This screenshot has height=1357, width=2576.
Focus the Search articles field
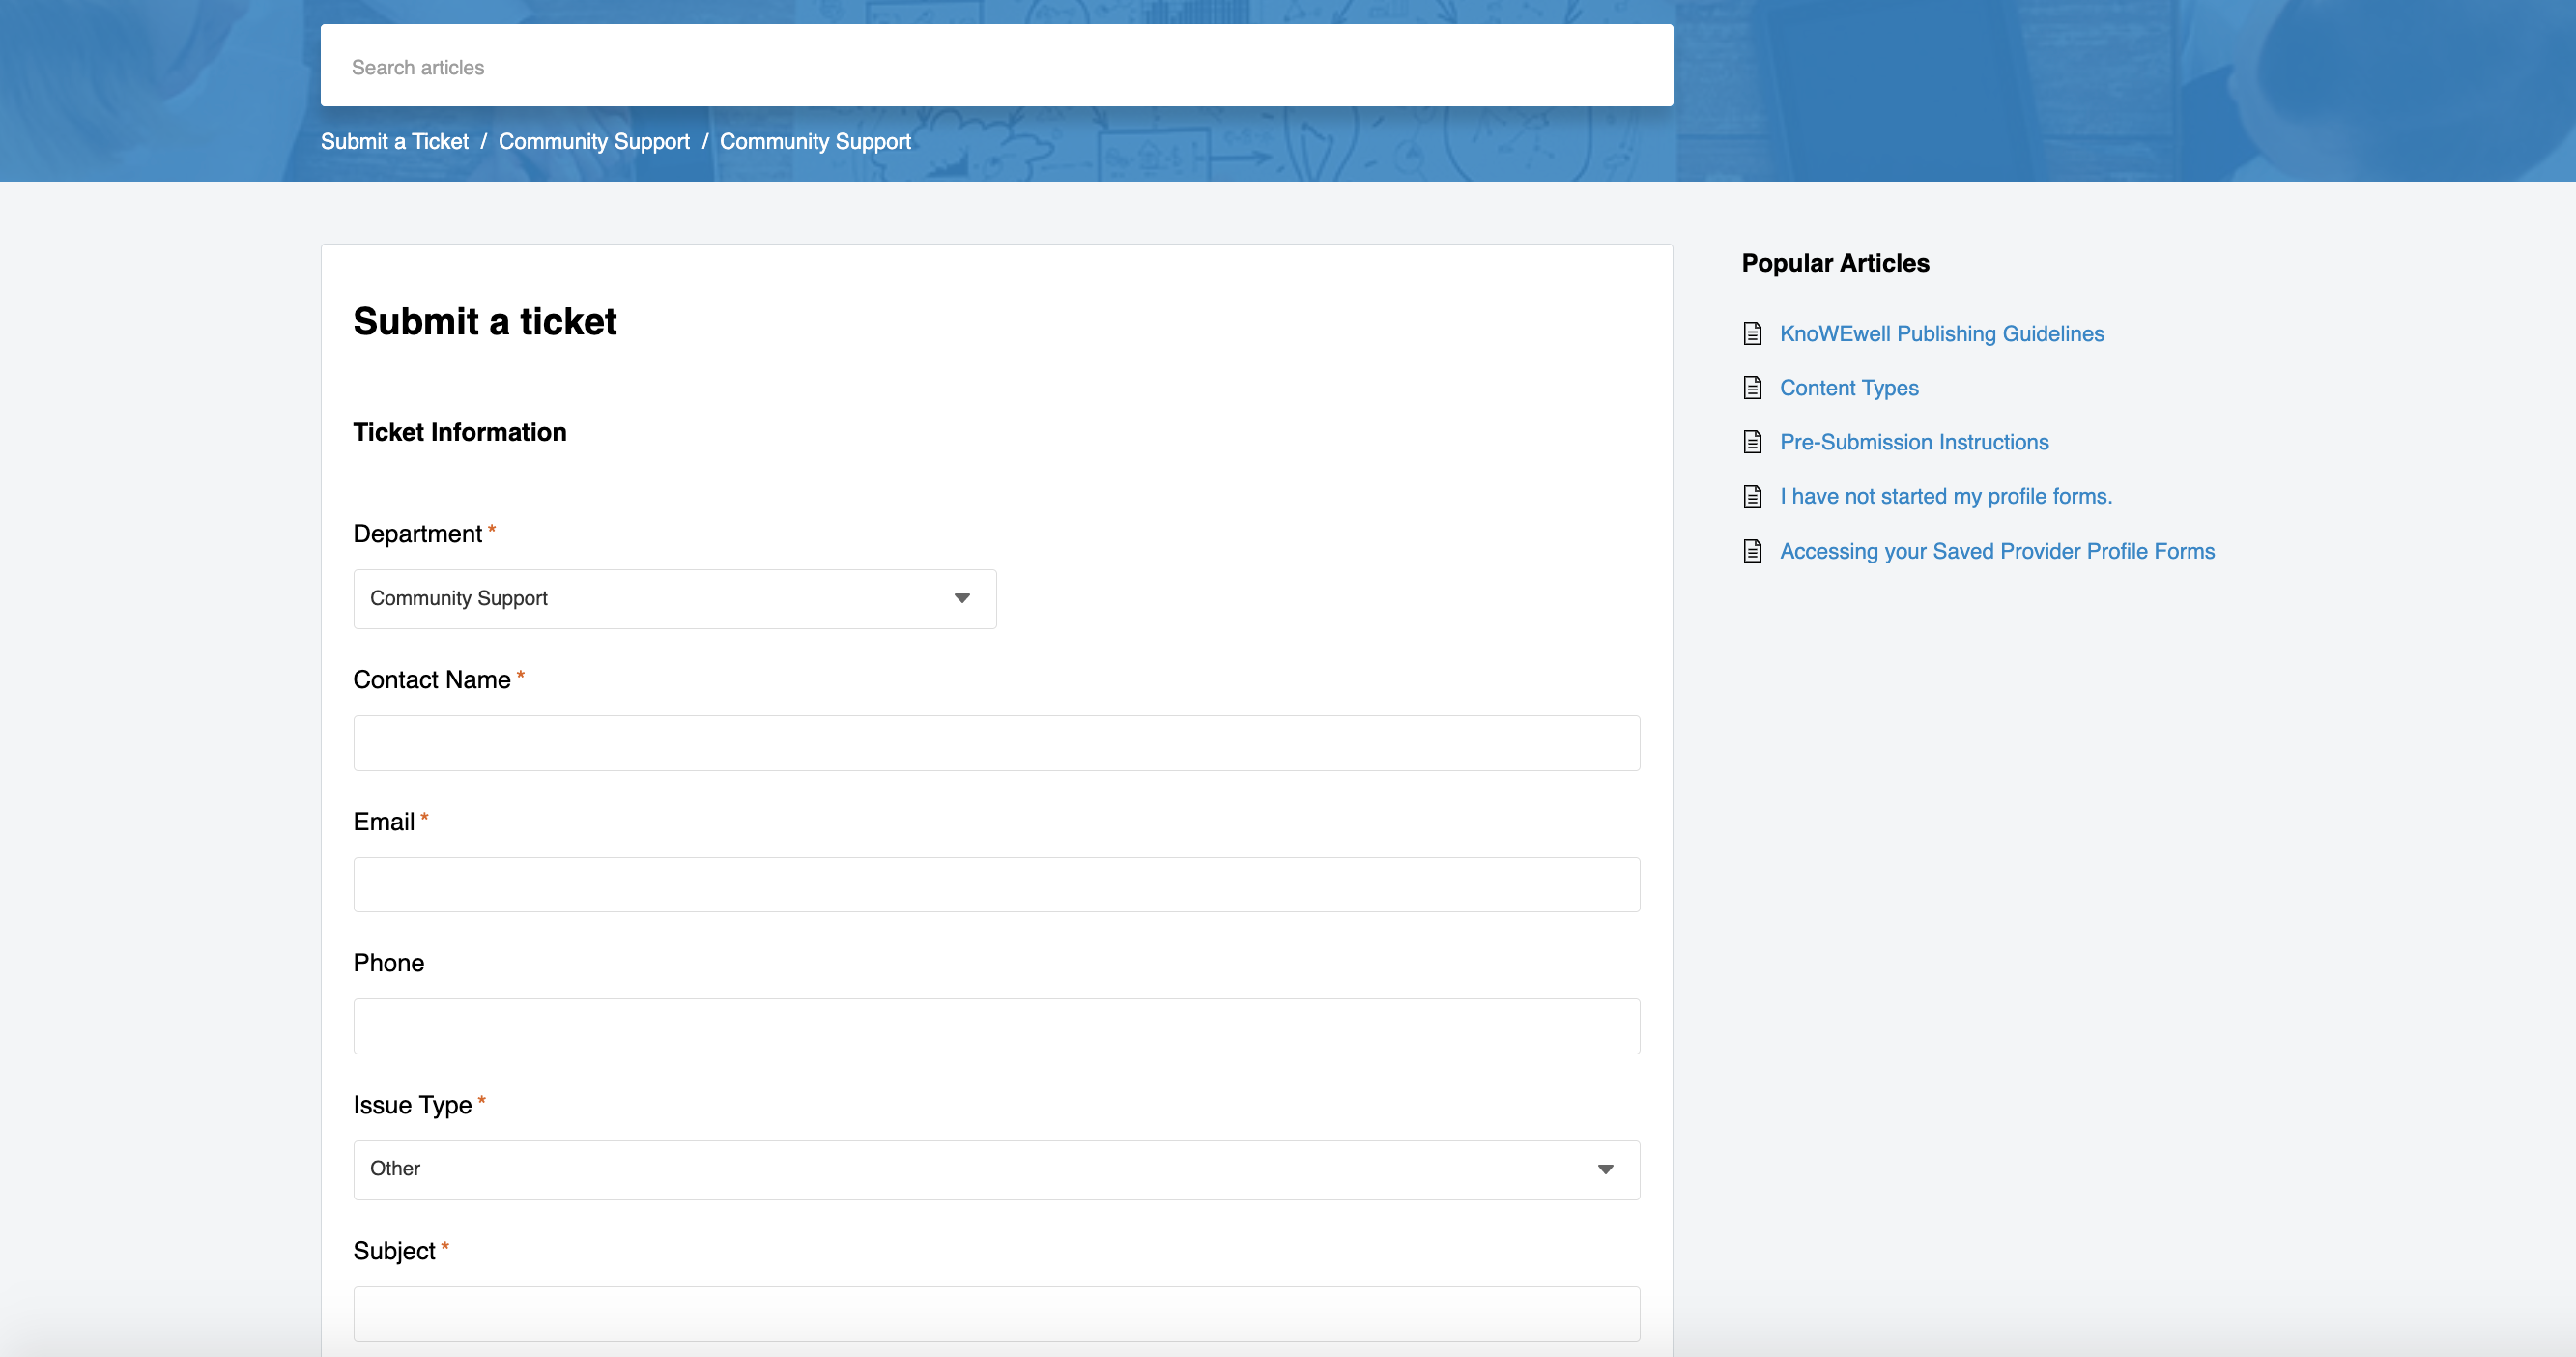pyautogui.click(x=996, y=66)
